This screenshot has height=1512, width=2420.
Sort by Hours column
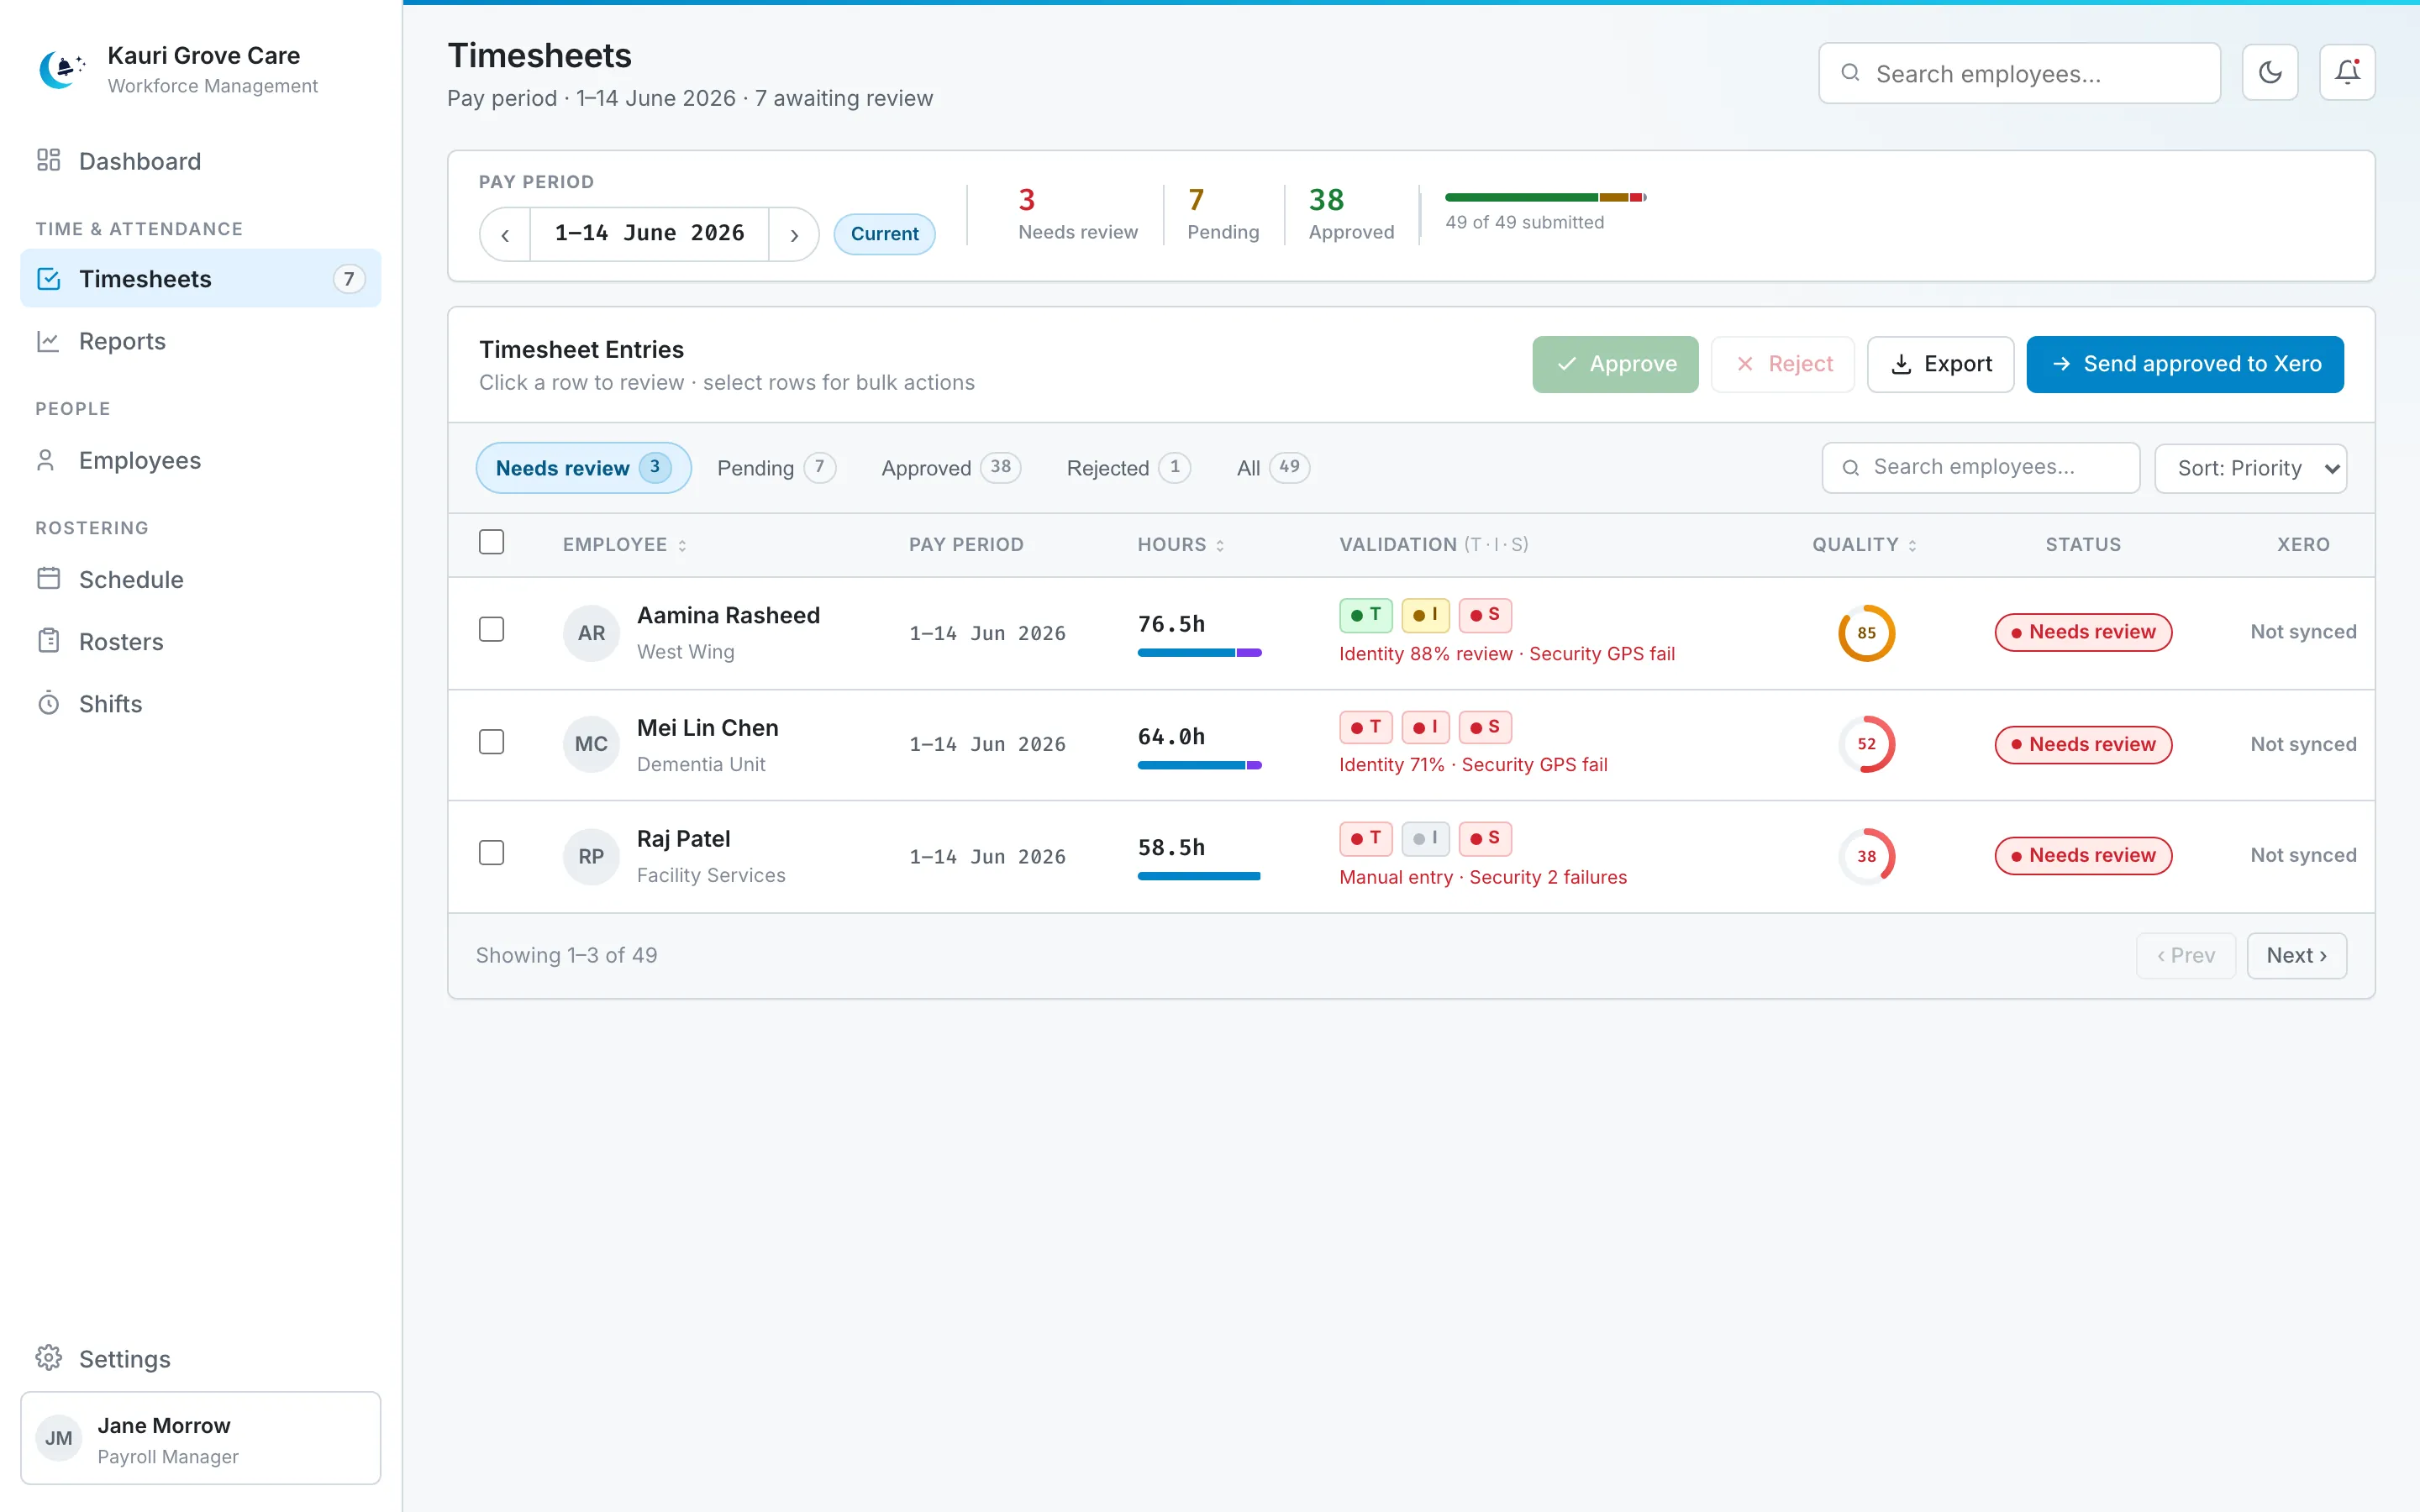[1180, 545]
